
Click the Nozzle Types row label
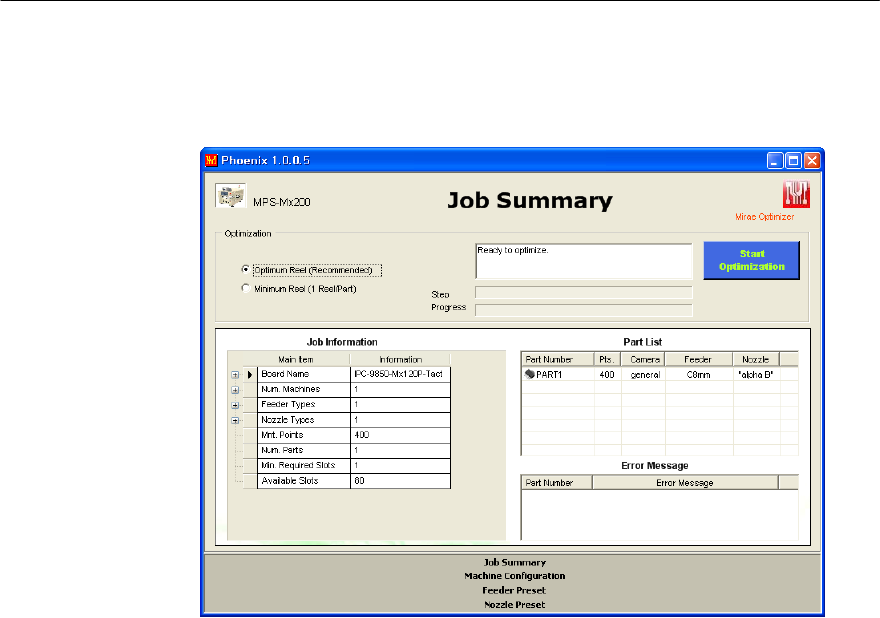pos(304,420)
